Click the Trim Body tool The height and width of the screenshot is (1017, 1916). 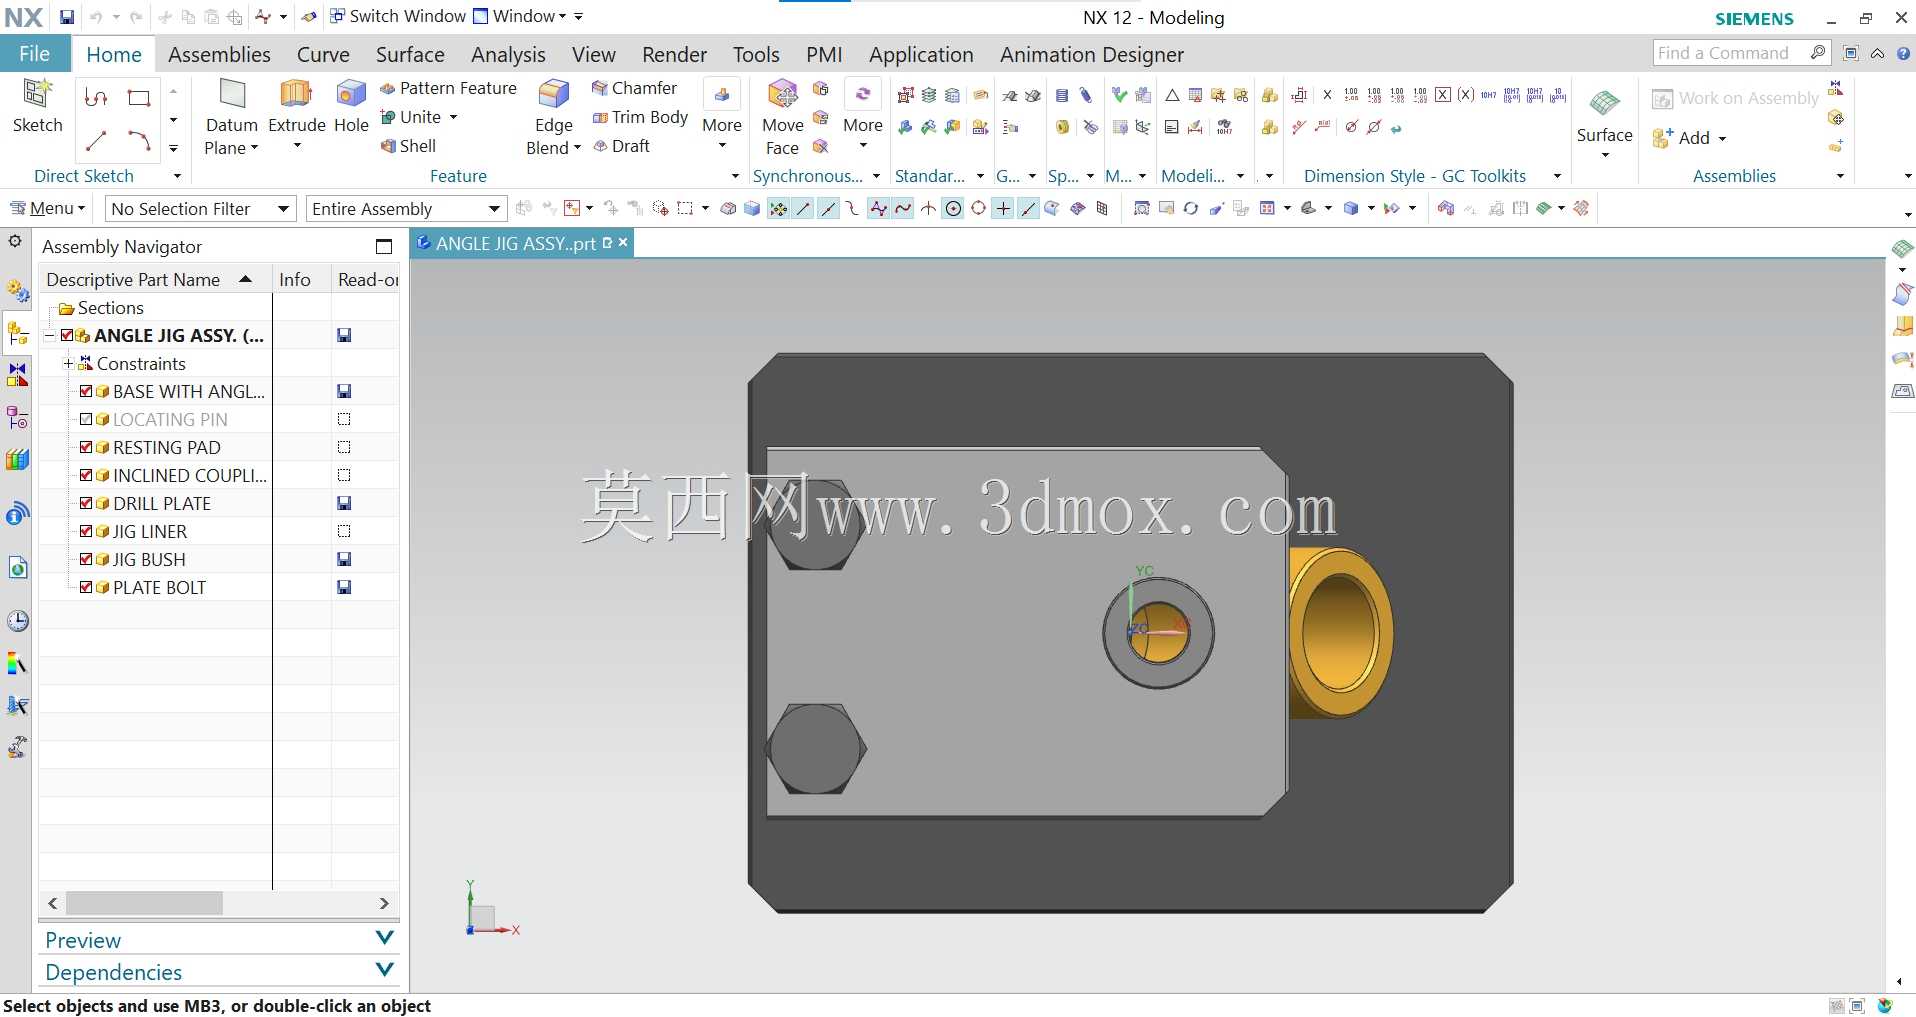(x=640, y=117)
